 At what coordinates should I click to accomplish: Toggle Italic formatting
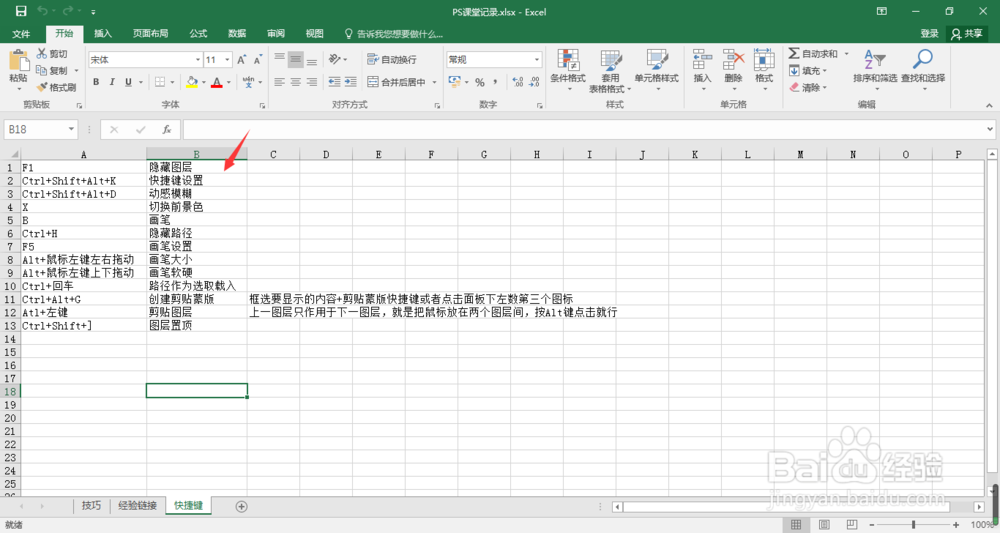coord(112,82)
